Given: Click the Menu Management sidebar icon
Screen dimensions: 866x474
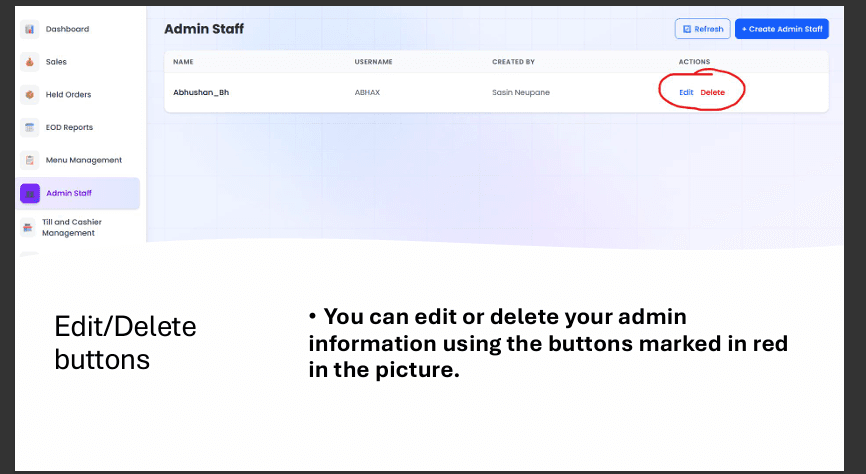Looking at the screenshot, I should coord(30,160).
